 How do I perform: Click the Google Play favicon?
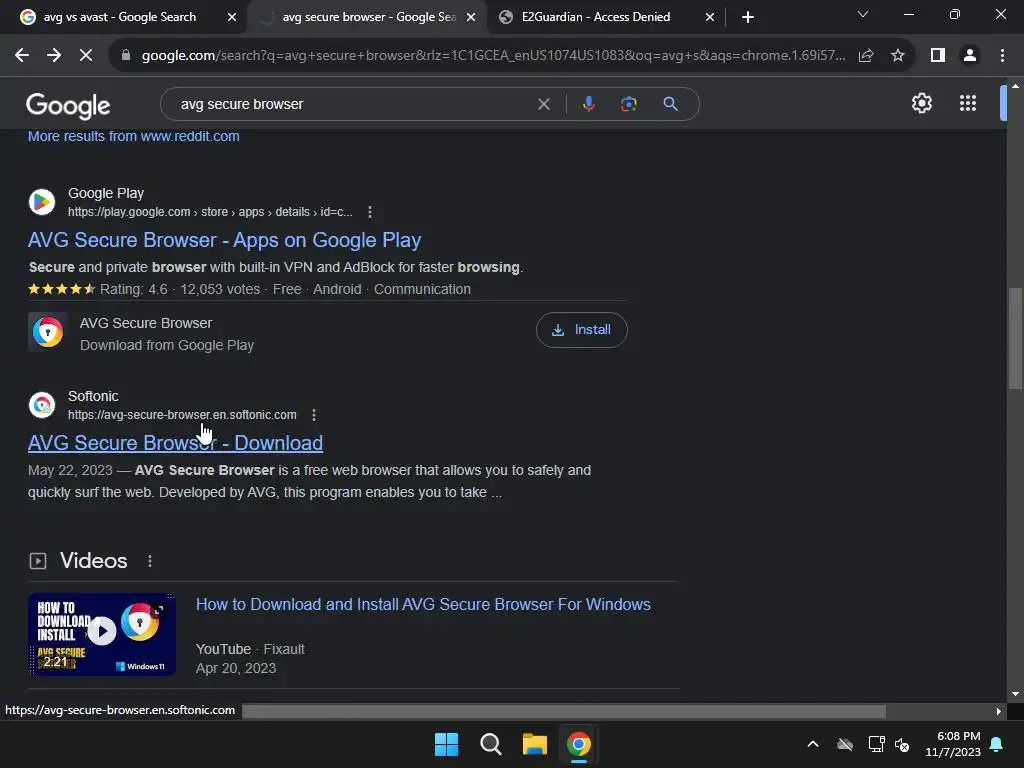pos(42,202)
